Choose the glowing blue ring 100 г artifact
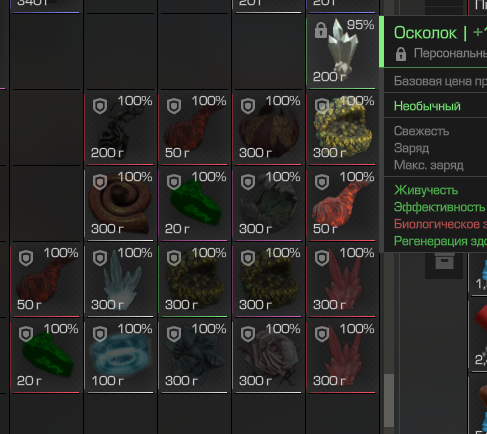The height and width of the screenshot is (434, 487). tap(120, 355)
